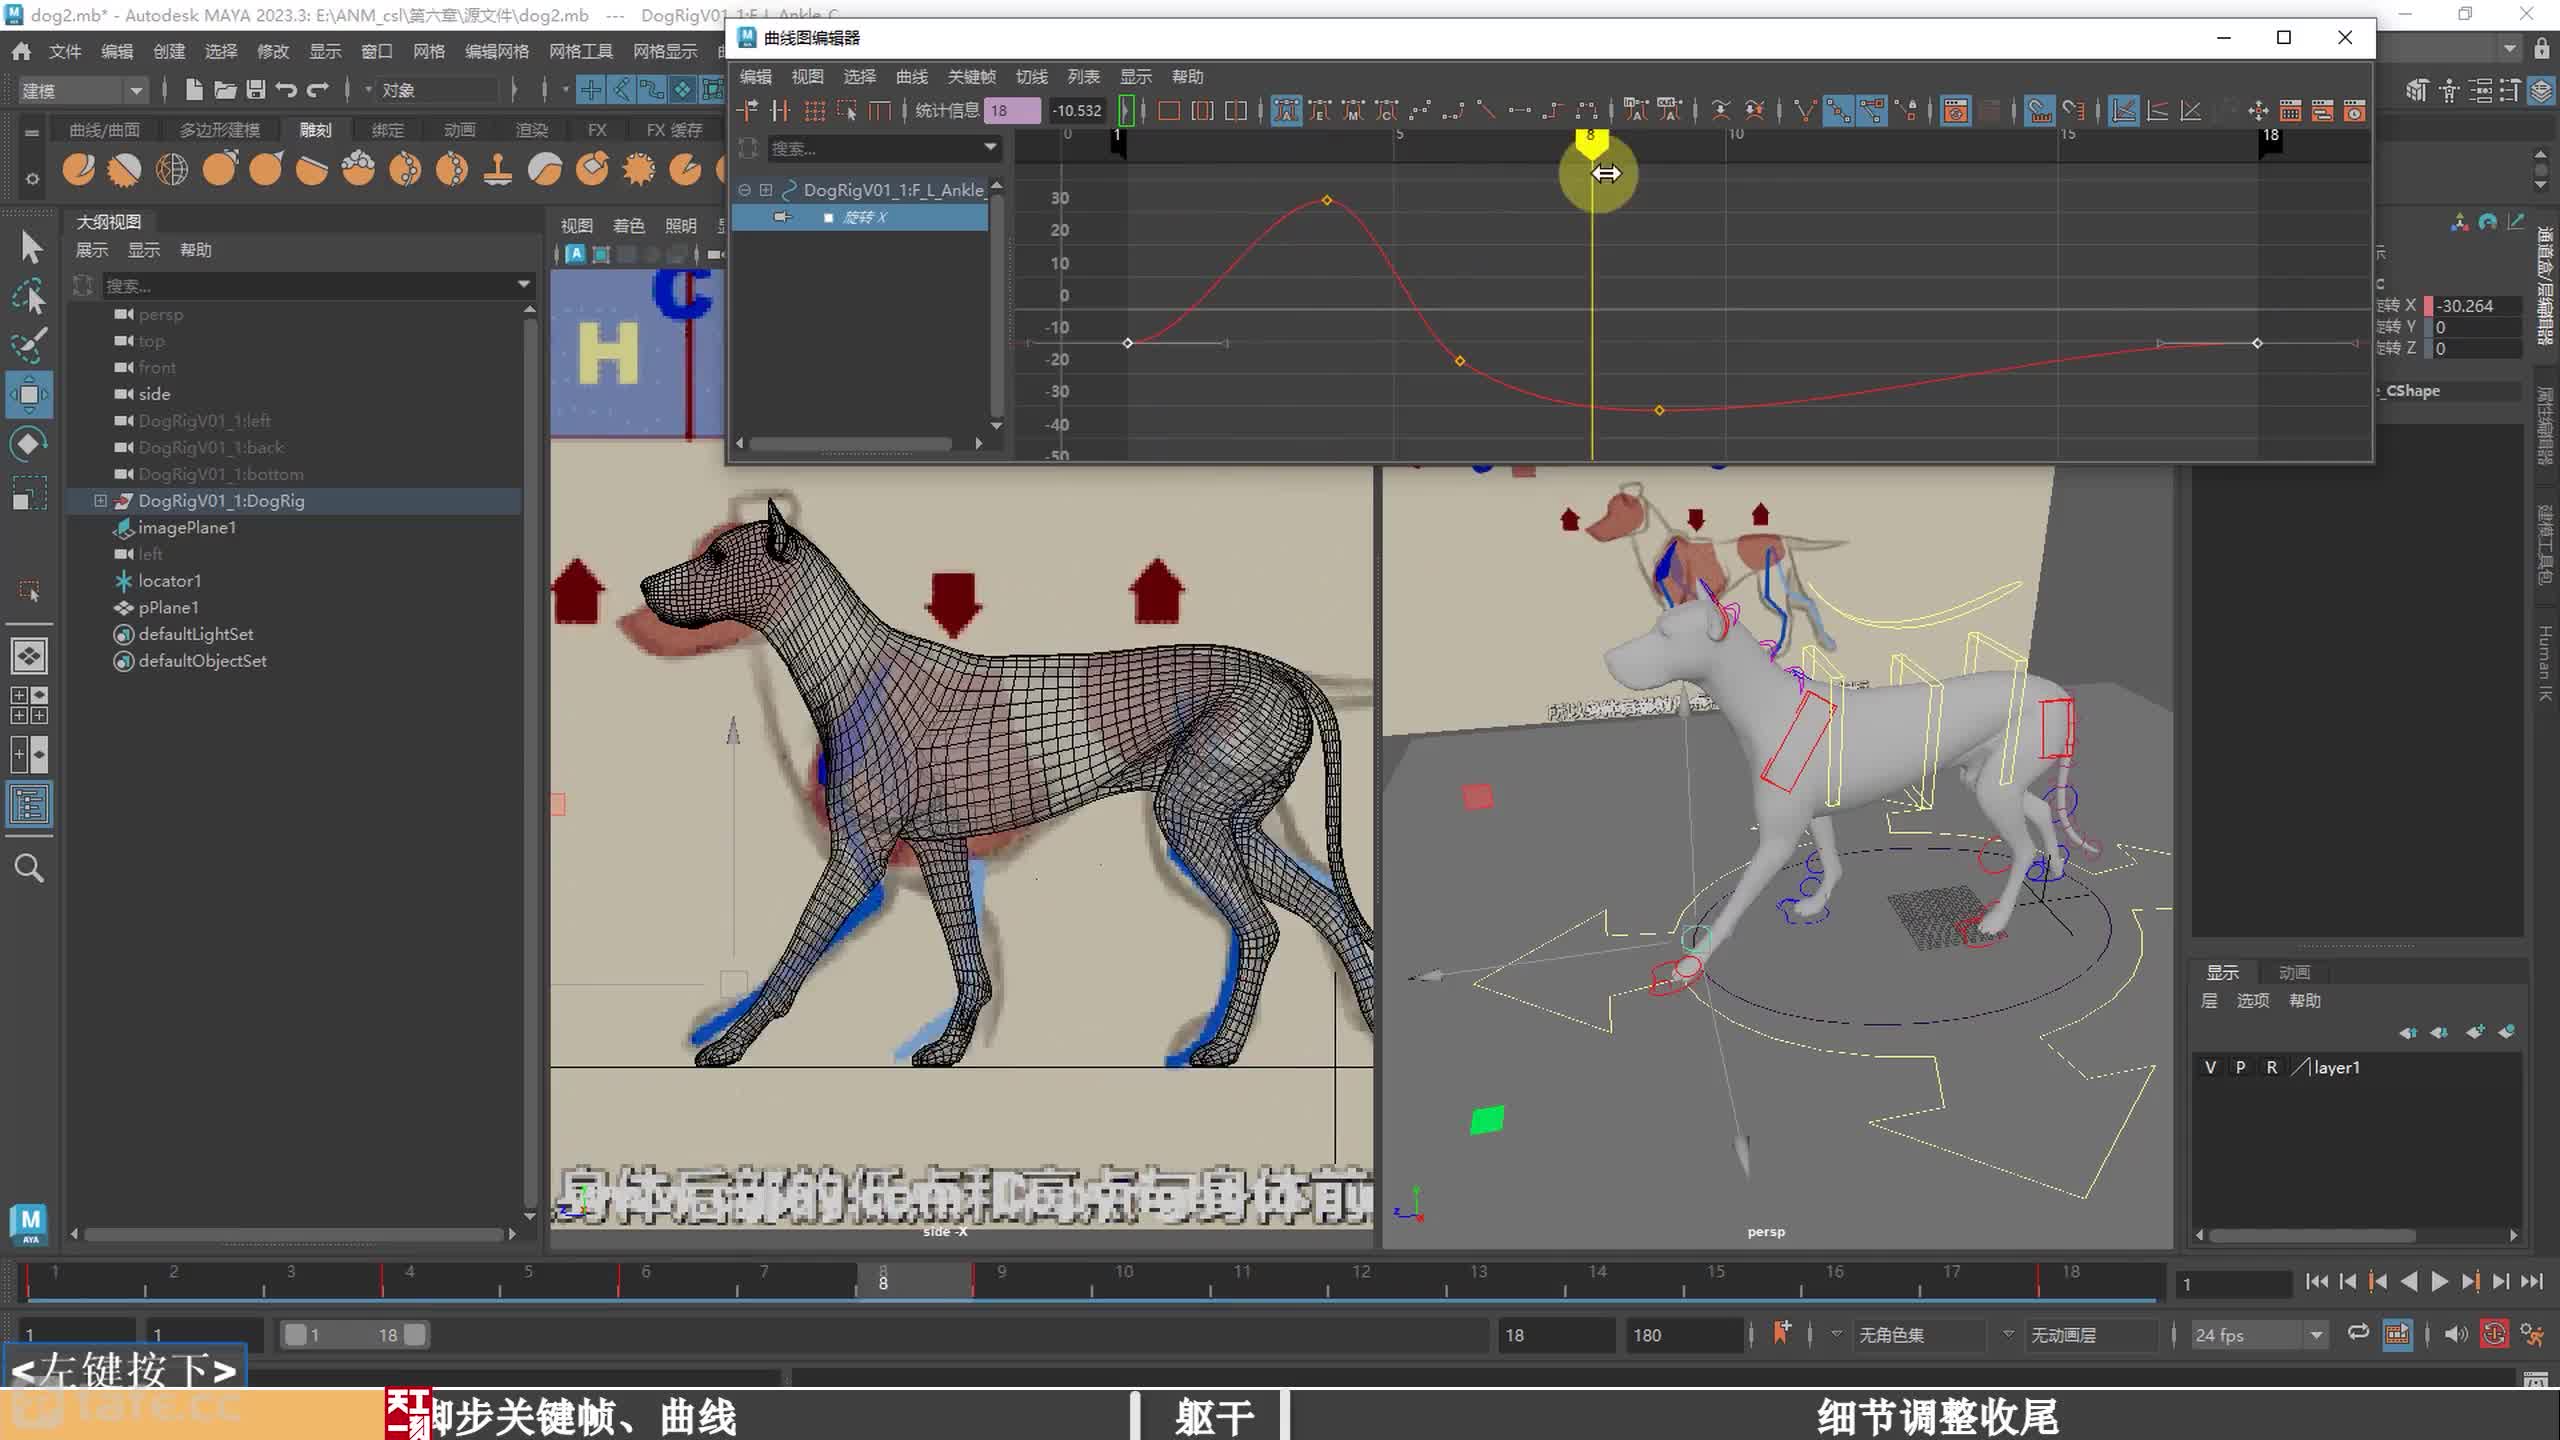Switch to the 动画 shelf tab
2560x1440 pixels.
coord(460,130)
